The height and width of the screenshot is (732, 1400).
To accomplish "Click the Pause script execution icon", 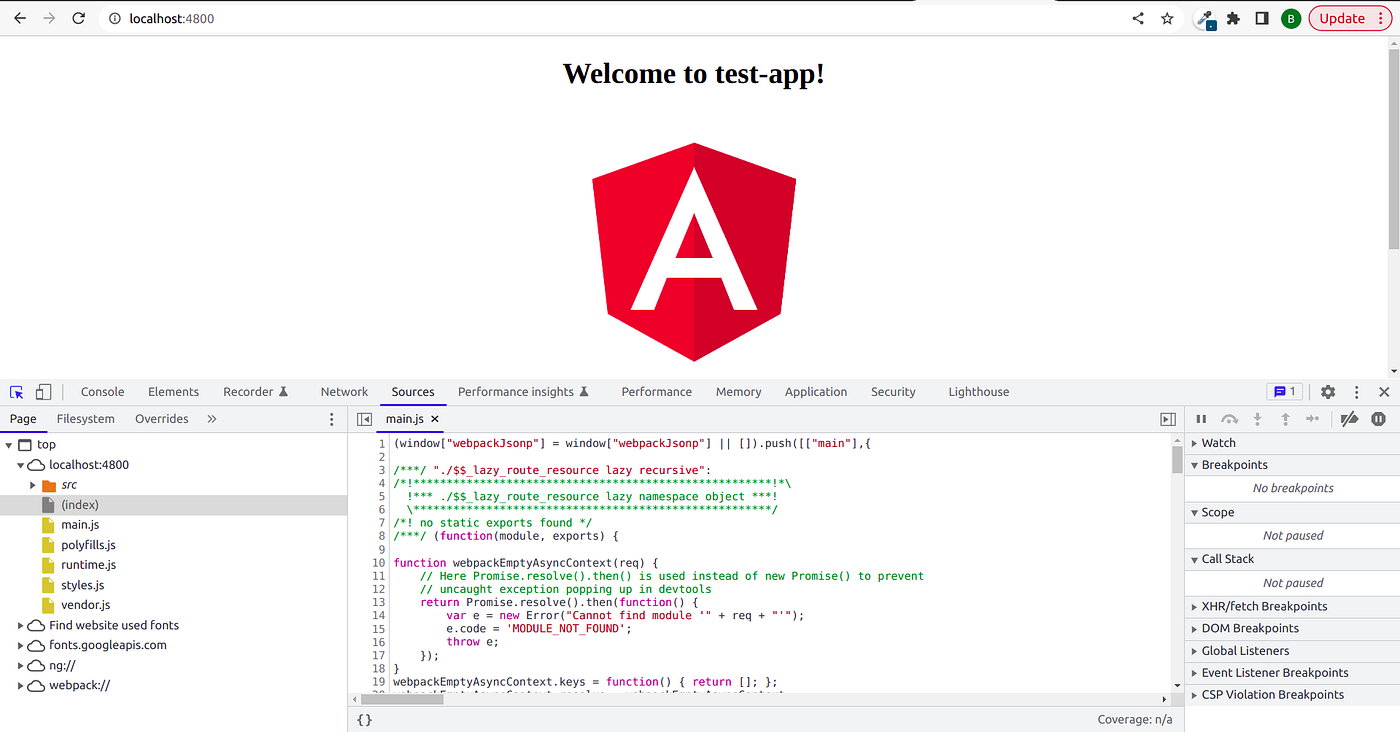I will point(1201,419).
